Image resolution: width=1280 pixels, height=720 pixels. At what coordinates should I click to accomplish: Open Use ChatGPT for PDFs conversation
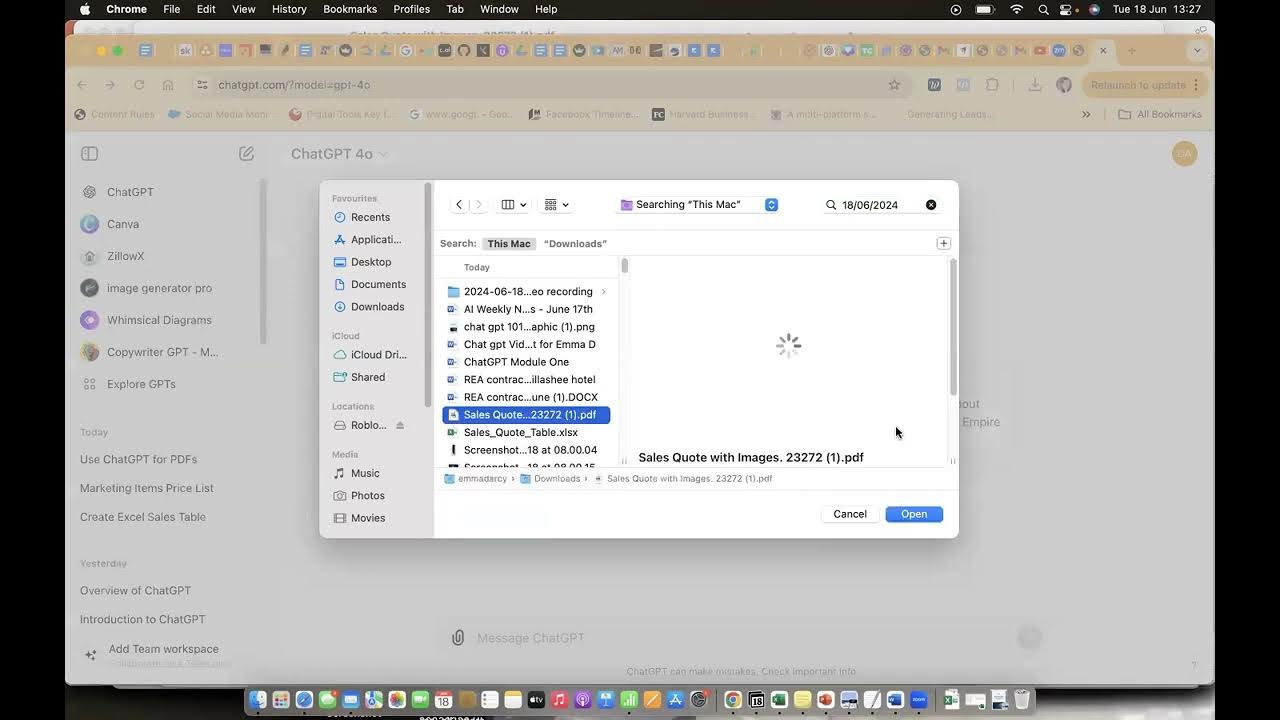click(139, 460)
